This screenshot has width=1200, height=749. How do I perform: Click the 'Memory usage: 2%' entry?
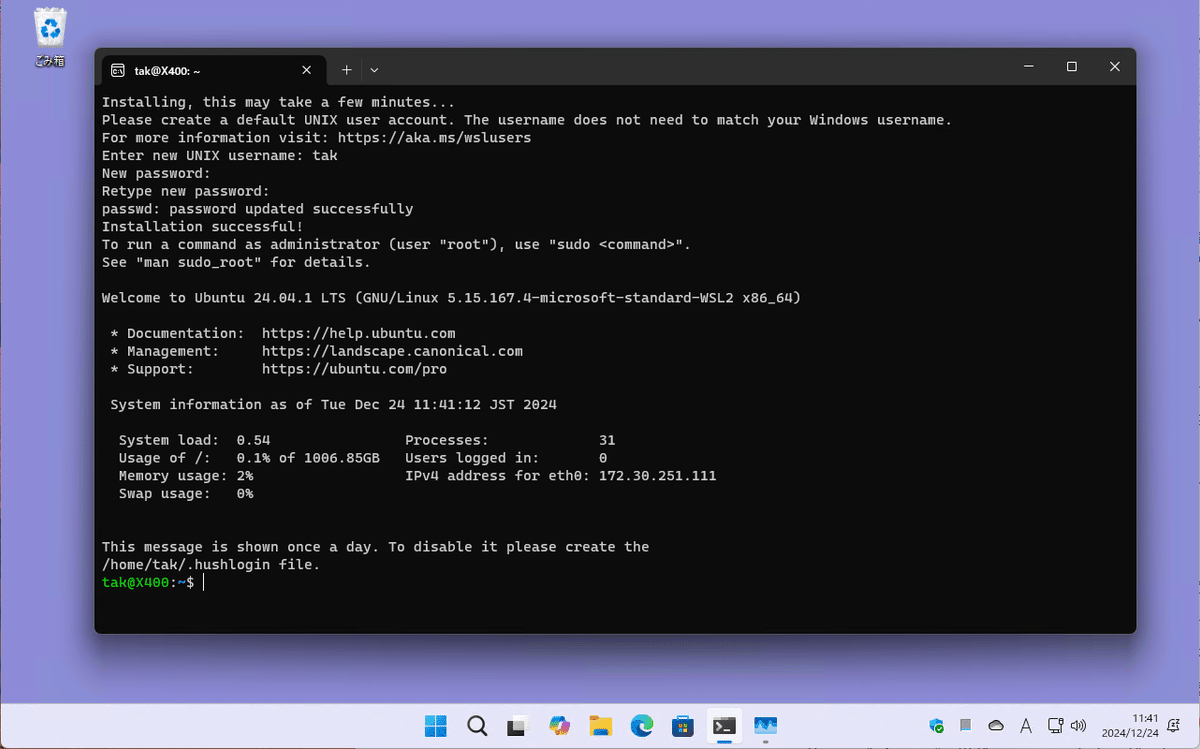coord(185,476)
